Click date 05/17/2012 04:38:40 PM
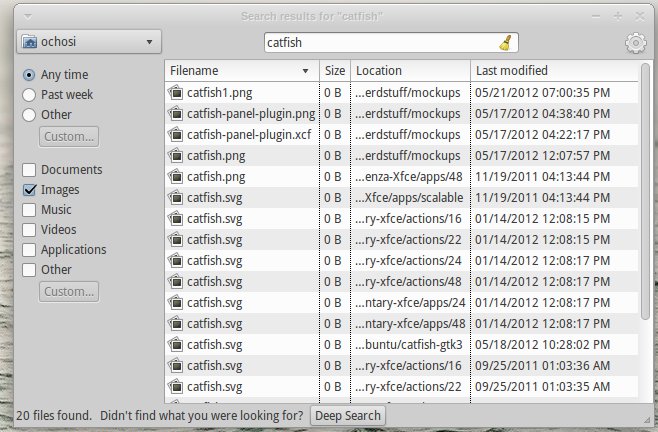The width and height of the screenshot is (658, 432). 542,114
